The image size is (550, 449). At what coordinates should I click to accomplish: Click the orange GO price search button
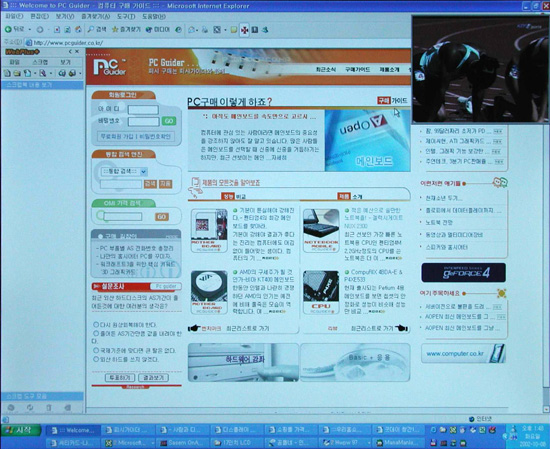click(162, 216)
